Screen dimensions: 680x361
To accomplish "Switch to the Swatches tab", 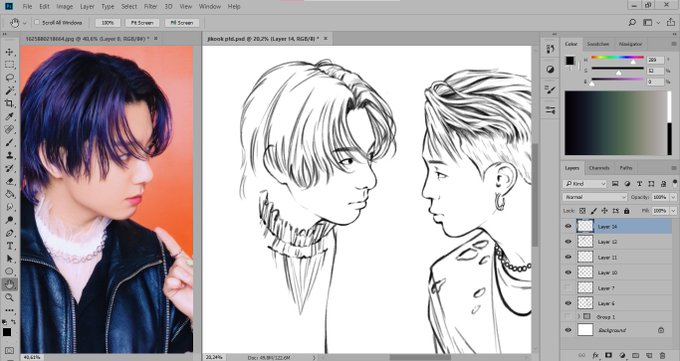I will tap(598, 44).
